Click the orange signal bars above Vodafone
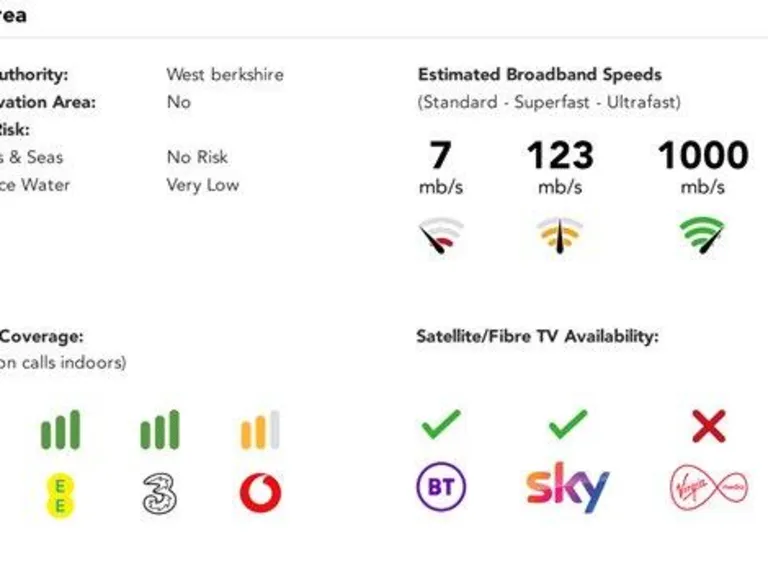The width and height of the screenshot is (768, 576). pyautogui.click(x=260, y=430)
